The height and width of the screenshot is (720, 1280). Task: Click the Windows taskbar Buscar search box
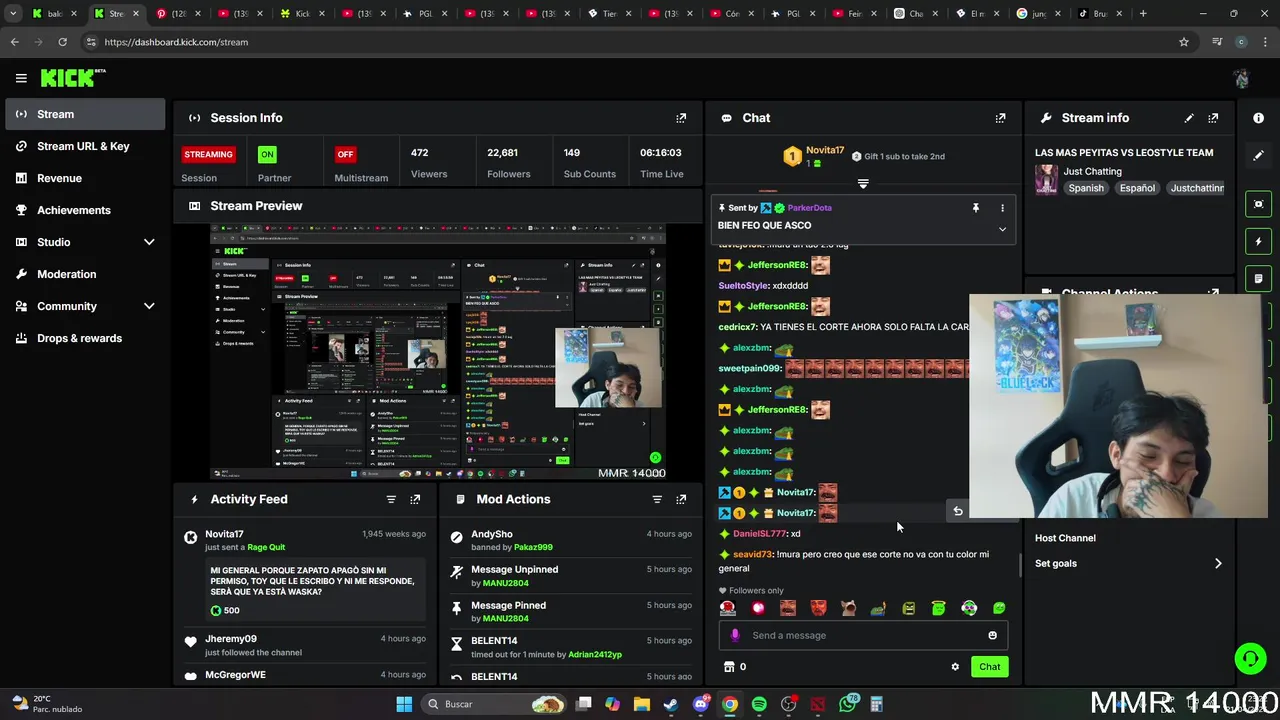point(496,704)
